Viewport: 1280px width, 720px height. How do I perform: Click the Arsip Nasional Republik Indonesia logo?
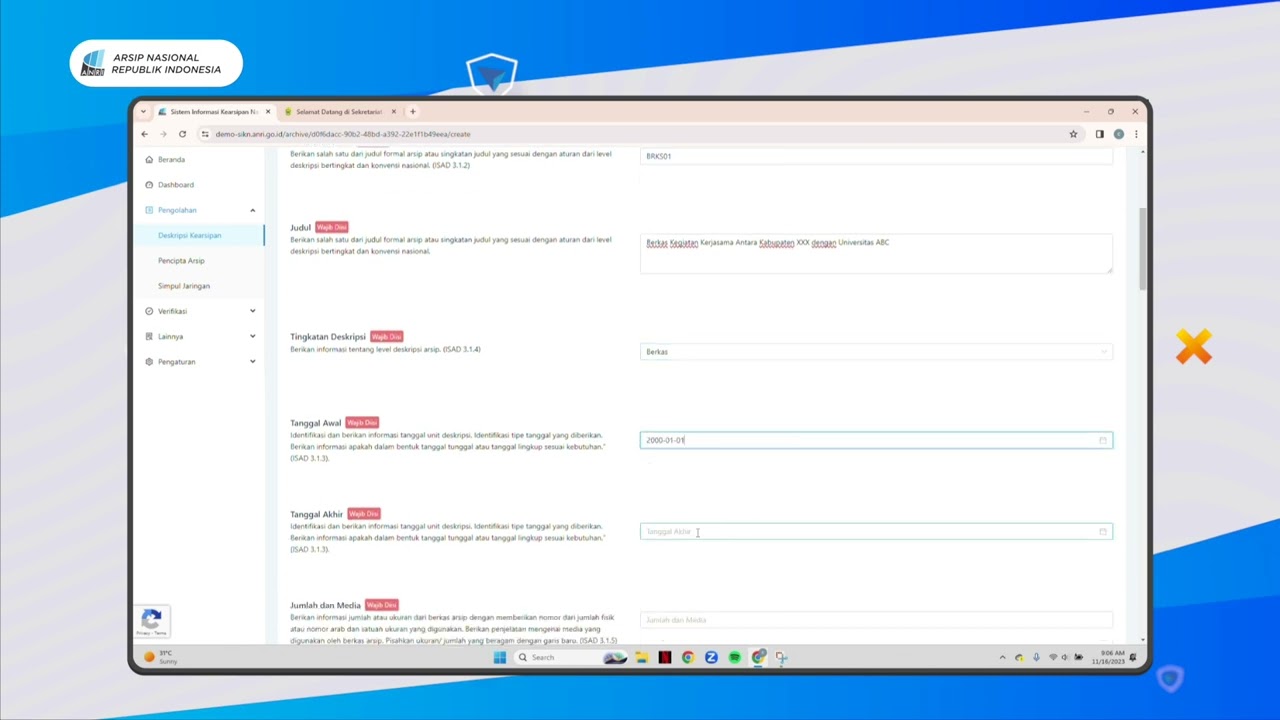coord(156,64)
